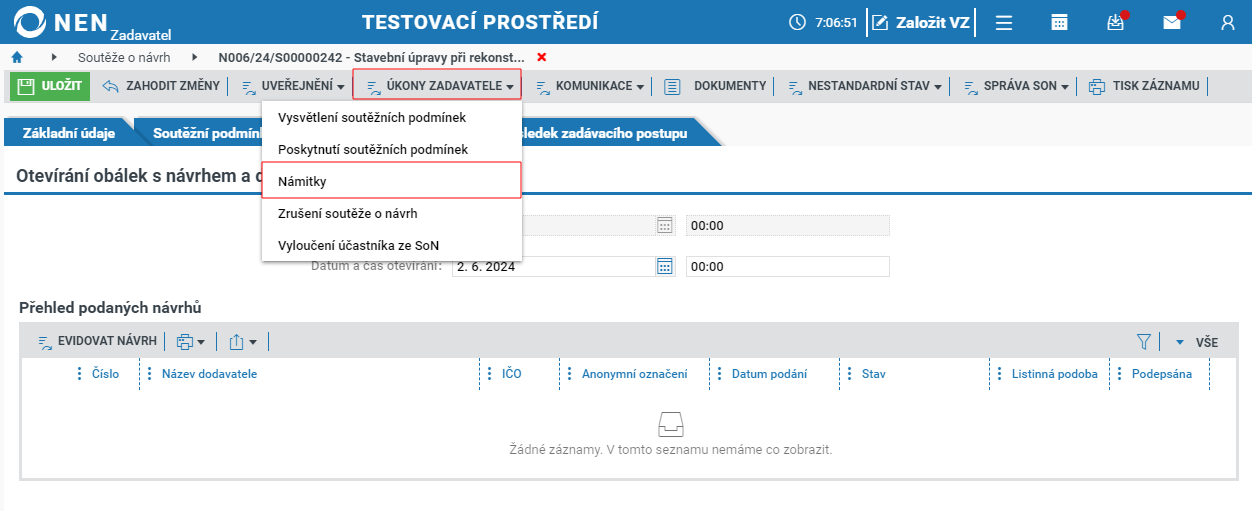This screenshot has width=1252, height=511.
Task: Open the hamburger menu icon in header
Action: [x=1005, y=22]
